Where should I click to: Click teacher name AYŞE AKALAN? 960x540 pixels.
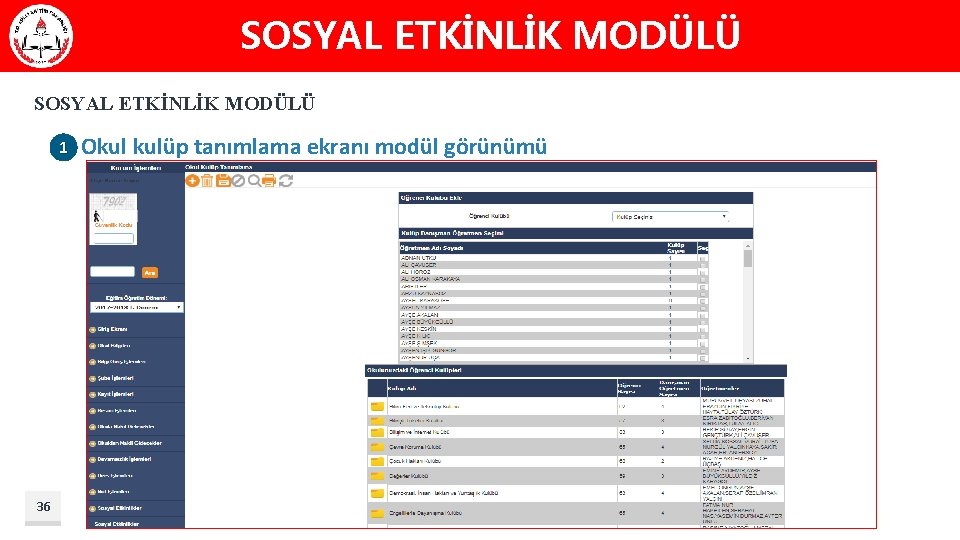420,315
